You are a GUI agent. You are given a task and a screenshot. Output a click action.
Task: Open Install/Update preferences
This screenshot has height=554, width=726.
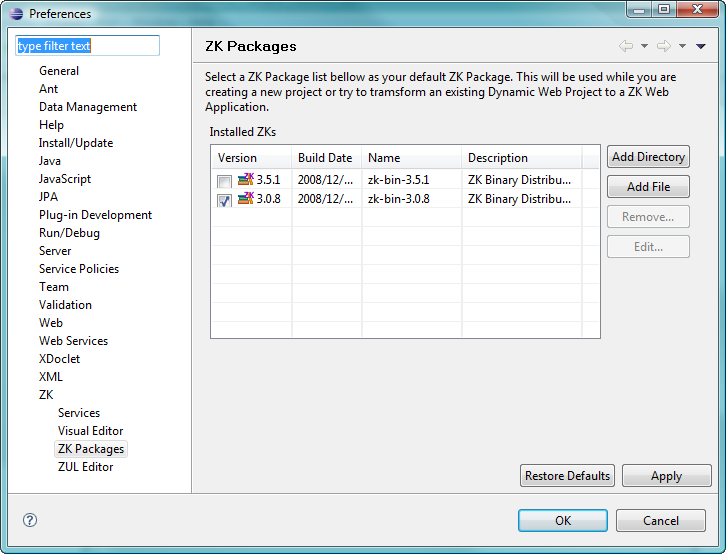[76, 143]
